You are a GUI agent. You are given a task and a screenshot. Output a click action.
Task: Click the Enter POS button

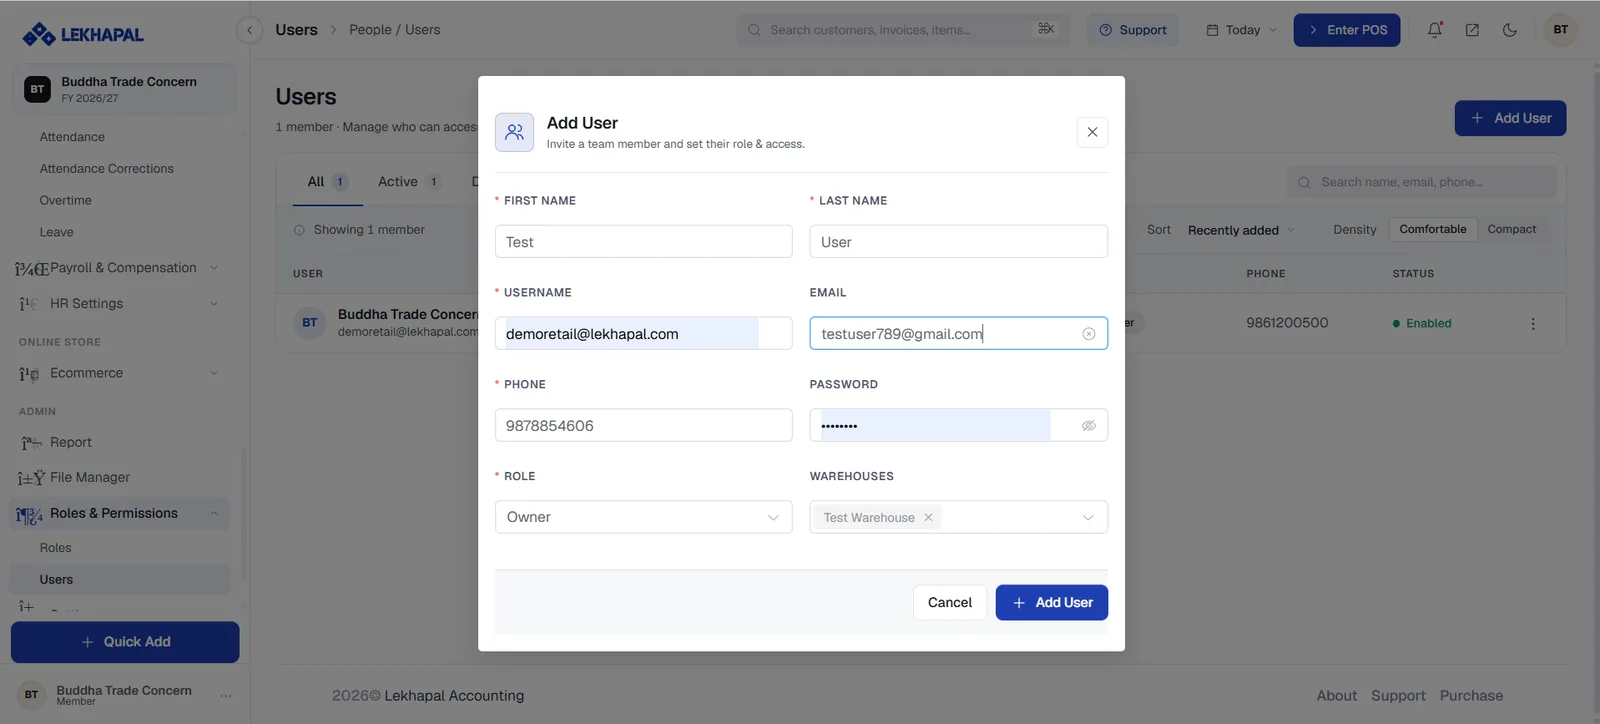(x=1346, y=30)
